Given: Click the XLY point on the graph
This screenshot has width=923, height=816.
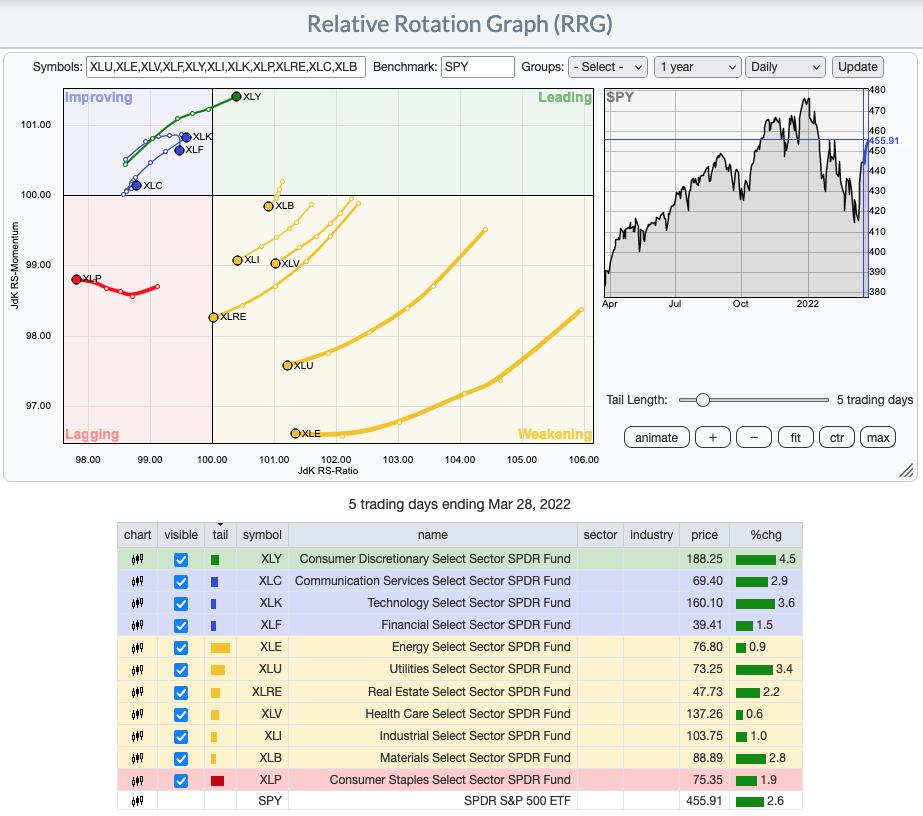Looking at the screenshot, I should [237, 97].
